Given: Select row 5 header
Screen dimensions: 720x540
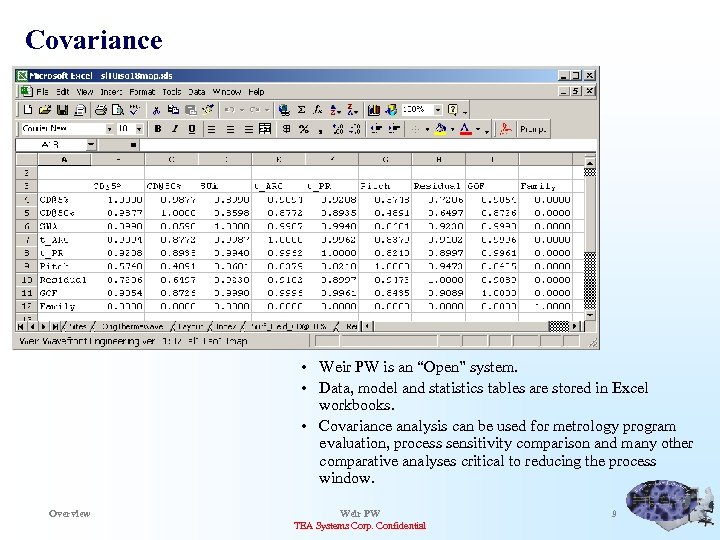Looking at the screenshot, I should pyautogui.click(x=27, y=213).
